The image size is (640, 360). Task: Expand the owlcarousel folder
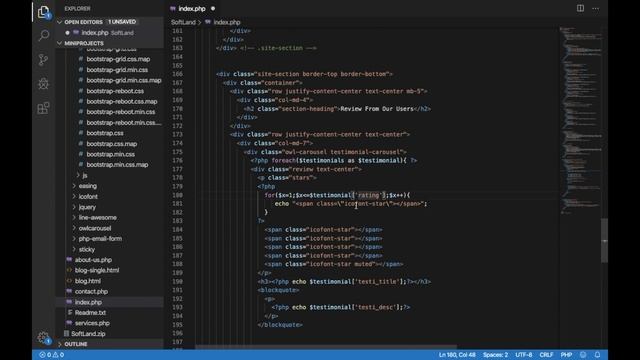click(95, 228)
